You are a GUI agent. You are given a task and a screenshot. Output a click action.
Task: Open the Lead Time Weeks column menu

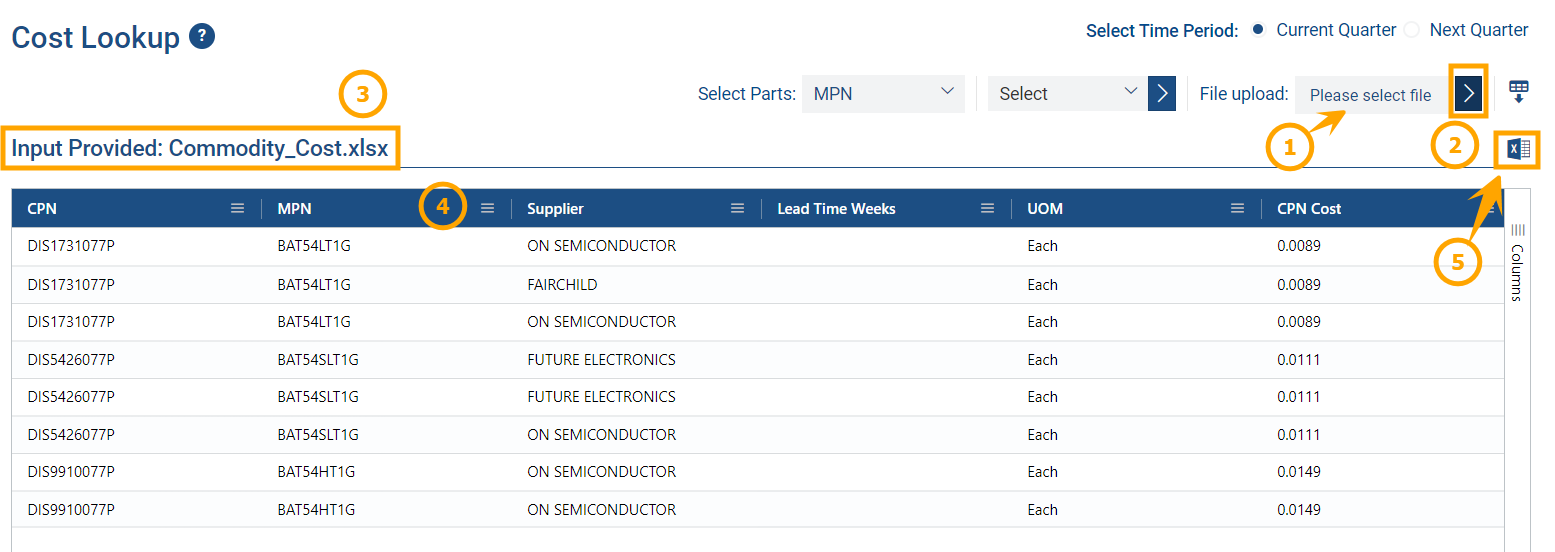point(987,209)
